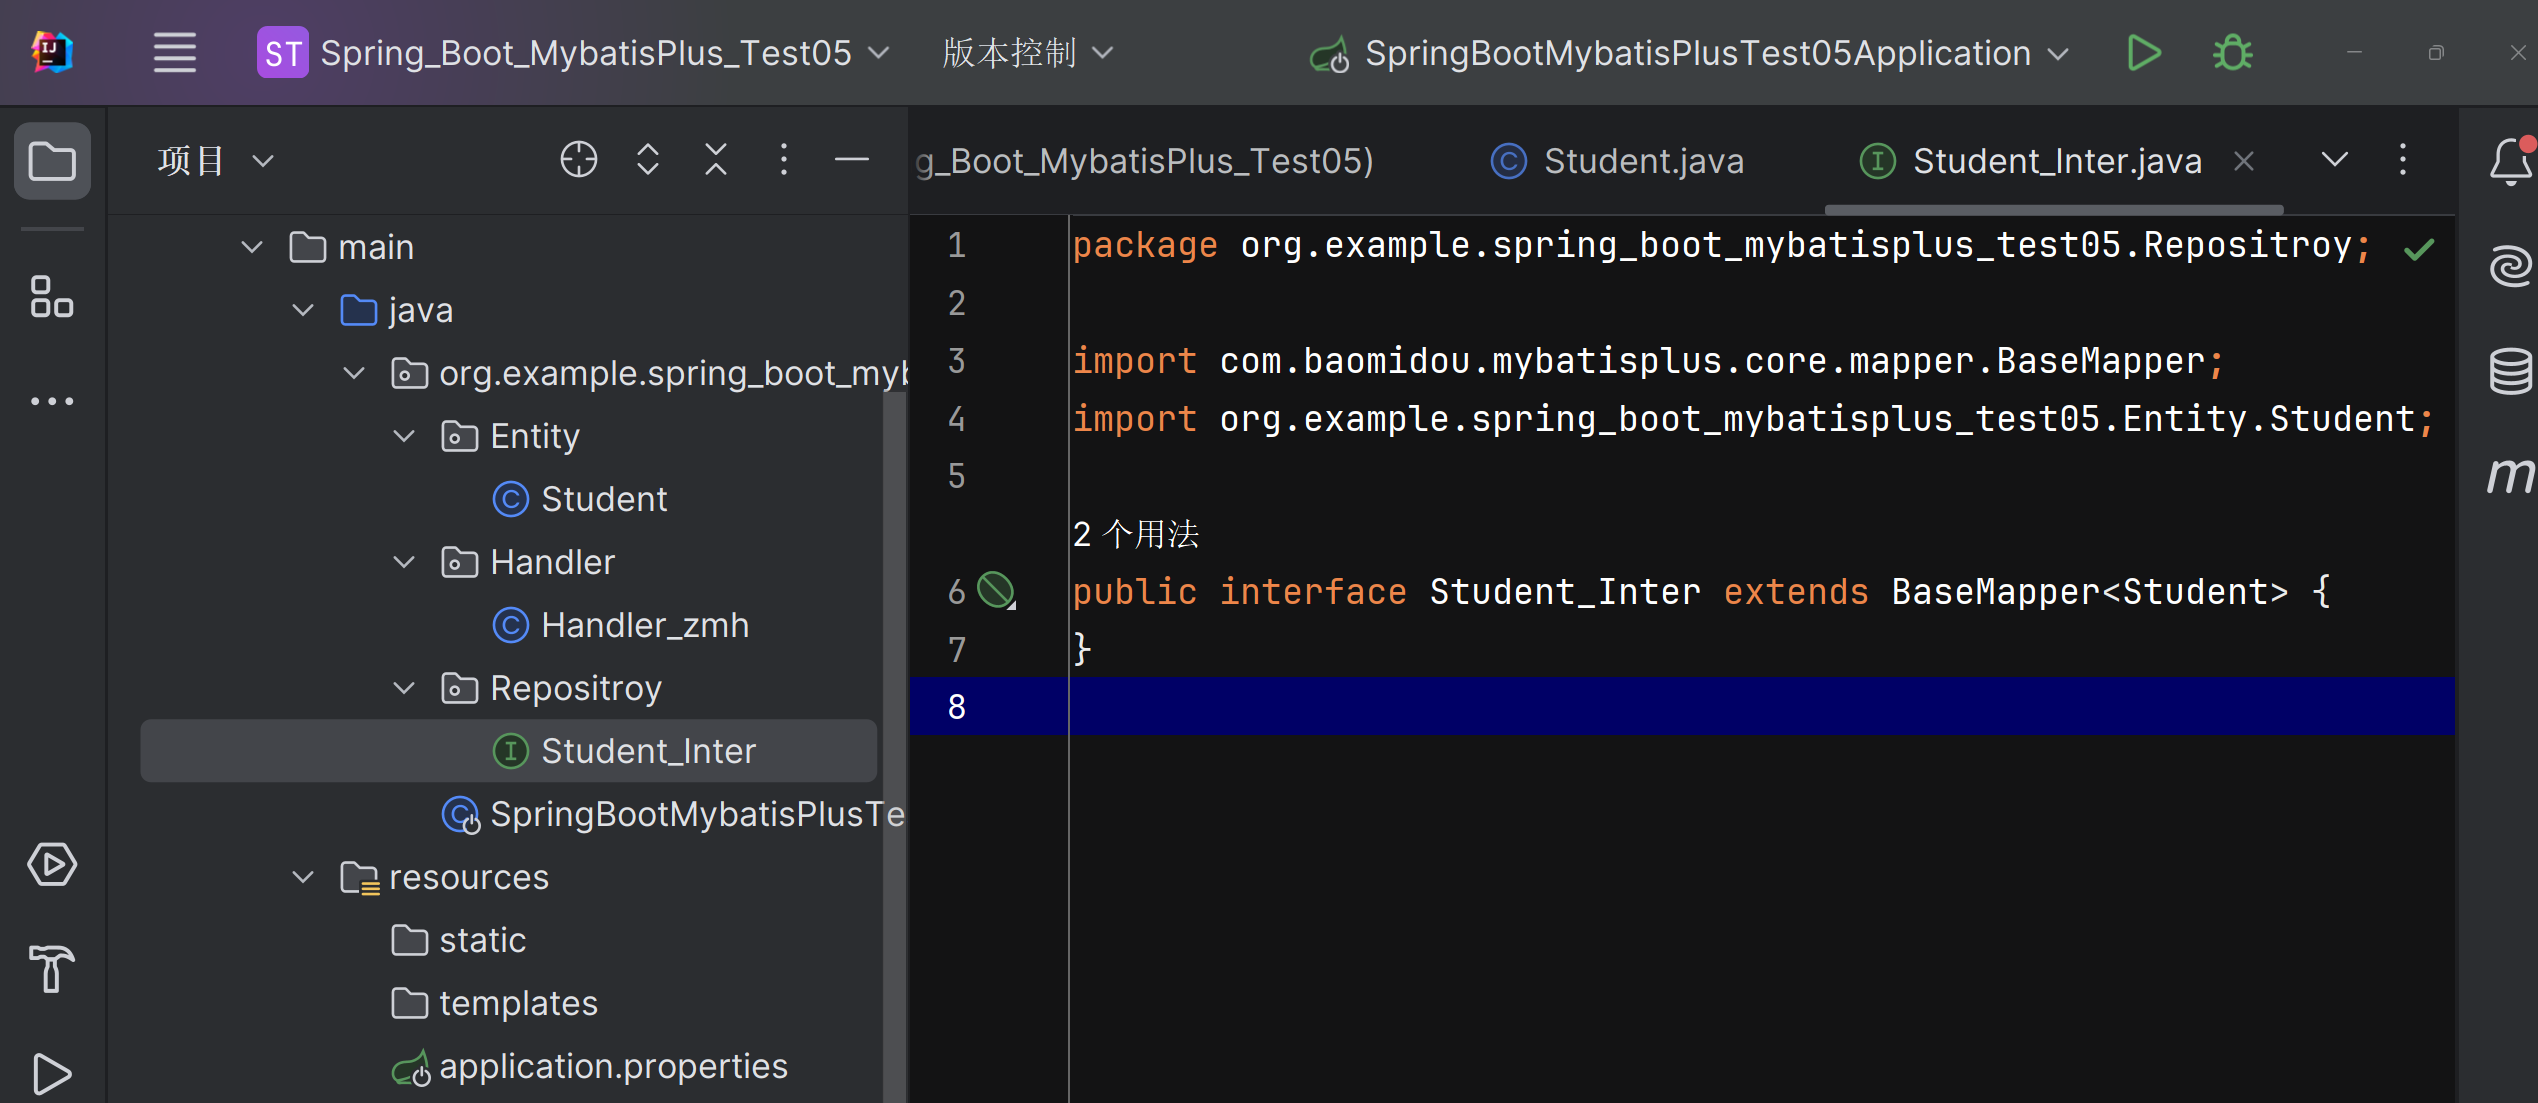Image resolution: width=2538 pixels, height=1103 pixels.
Task: Click the green Run application button
Action: pyautogui.click(x=2143, y=53)
